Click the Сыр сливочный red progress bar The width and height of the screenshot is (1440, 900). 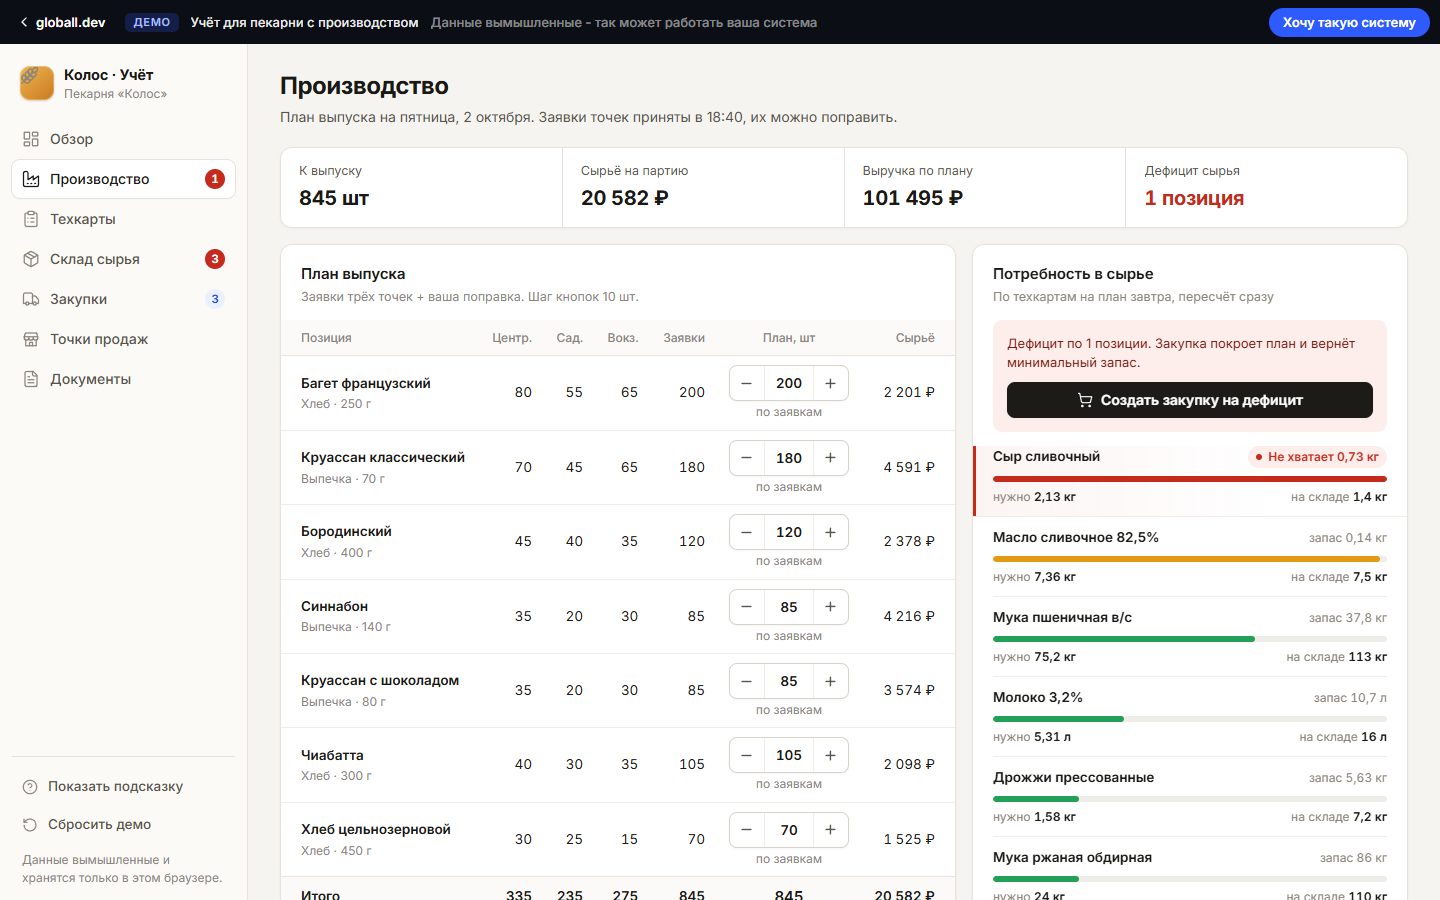coord(1190,479)
